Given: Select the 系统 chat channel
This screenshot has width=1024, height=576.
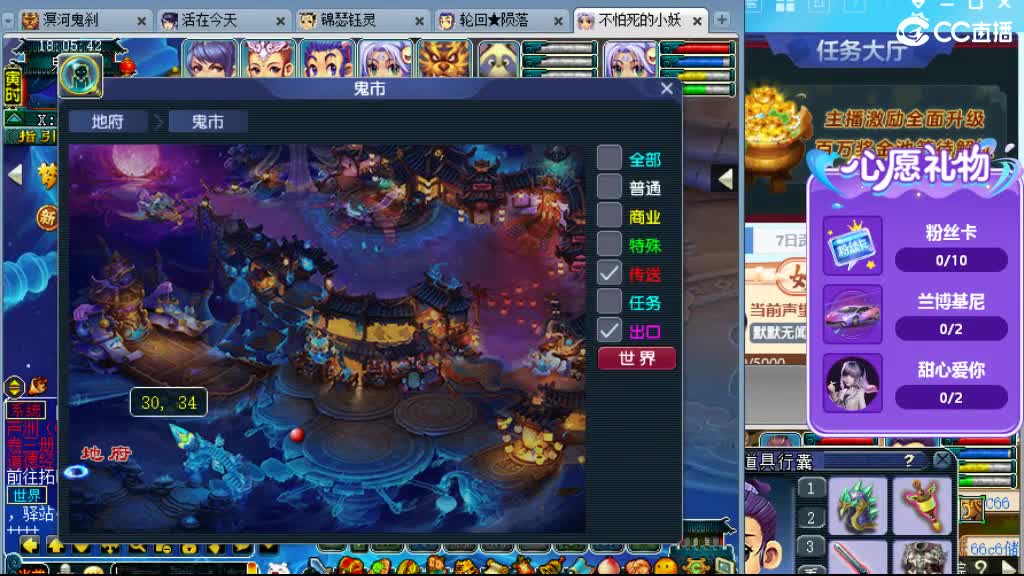Looking at the screenshot, I should point(25,411).
